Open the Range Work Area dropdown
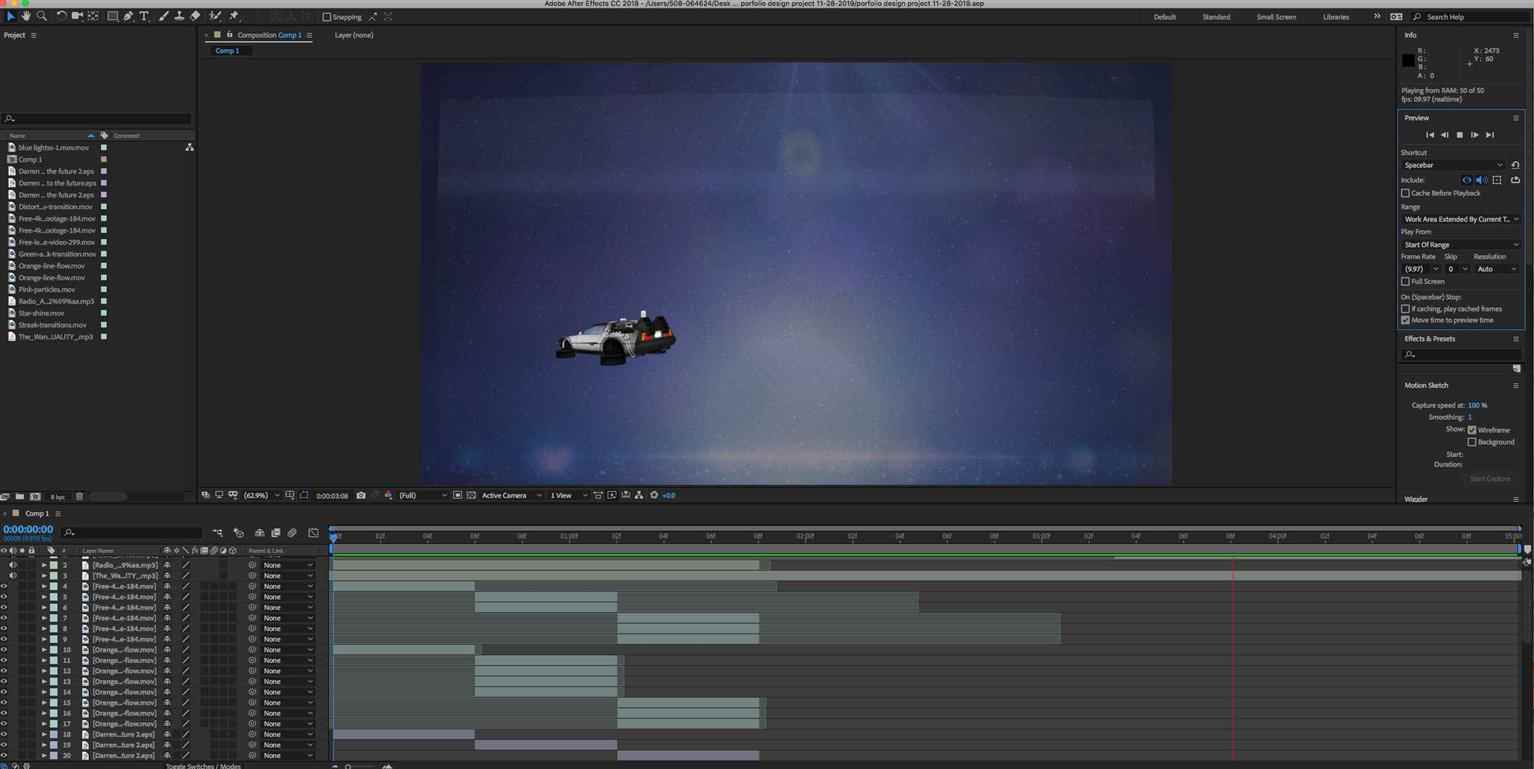 [x=1461, y=219]
